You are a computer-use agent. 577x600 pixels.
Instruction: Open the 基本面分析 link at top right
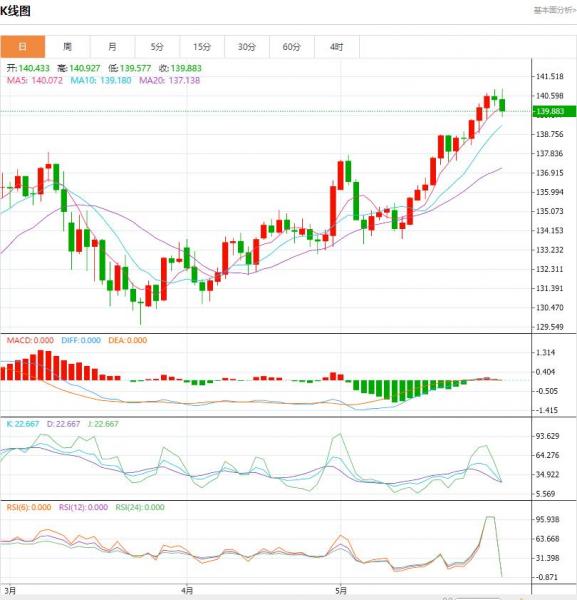(x=555, y=10)
